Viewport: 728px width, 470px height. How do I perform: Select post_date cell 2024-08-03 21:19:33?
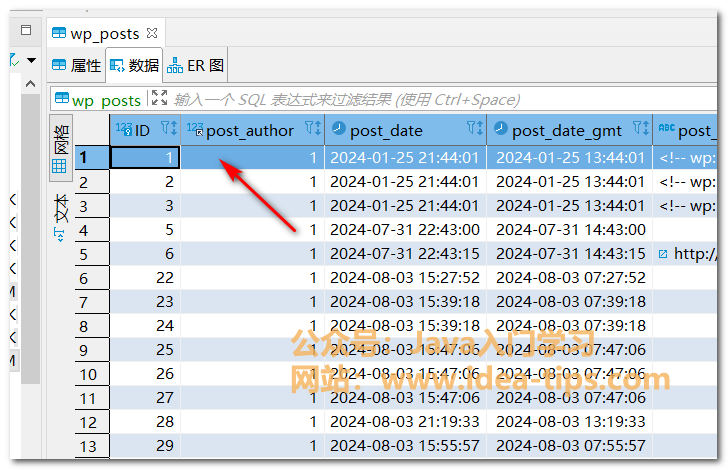405,422
